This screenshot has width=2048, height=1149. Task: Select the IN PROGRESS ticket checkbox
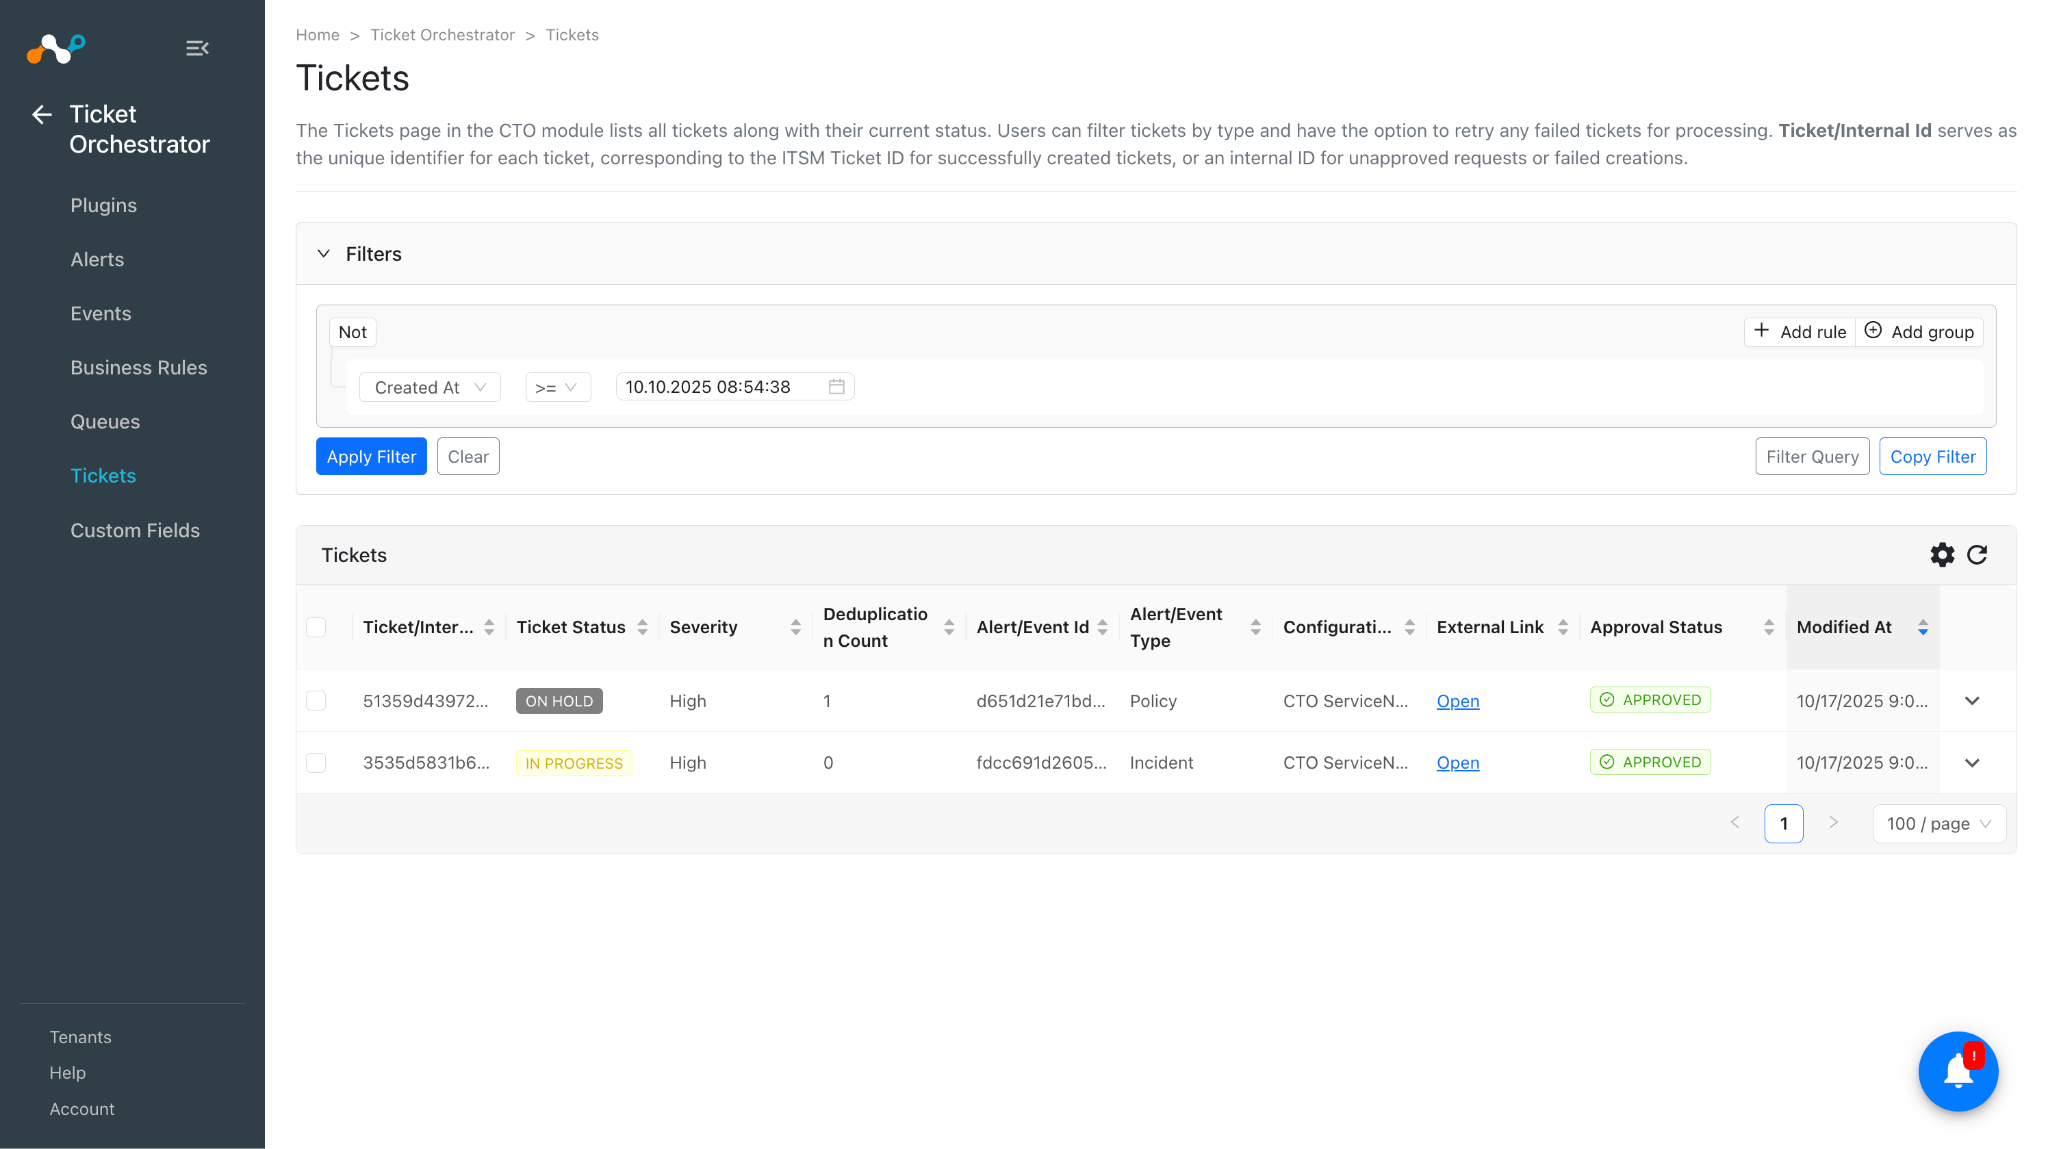pyautogui.click(x=316, y=763)
